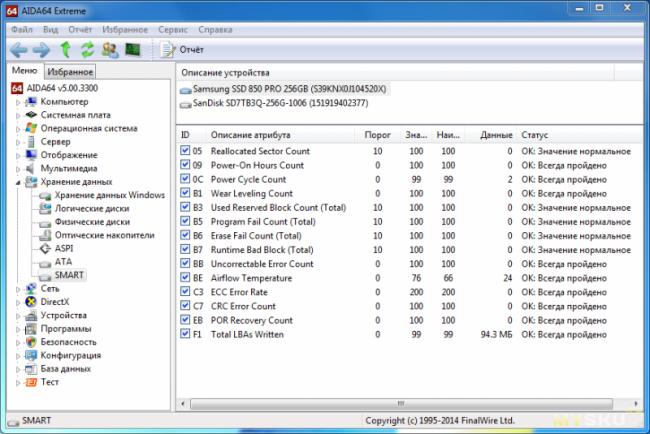The image size is (650, 434).
Task: Select Логические диски in the tree
Action: 92,209
